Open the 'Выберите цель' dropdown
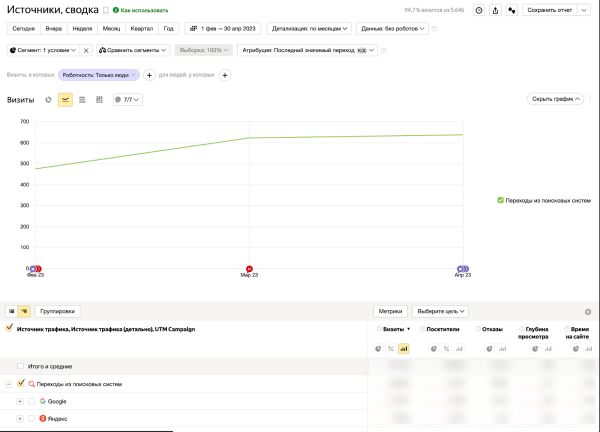Viewport: 600px width, 432px height. (441, 312)
